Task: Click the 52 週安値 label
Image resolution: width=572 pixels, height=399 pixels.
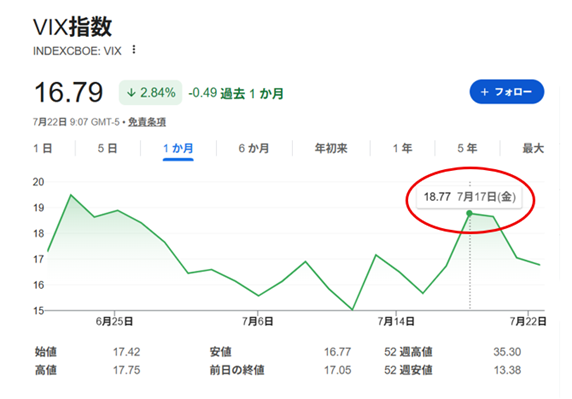Action: (x=408, y=370)
